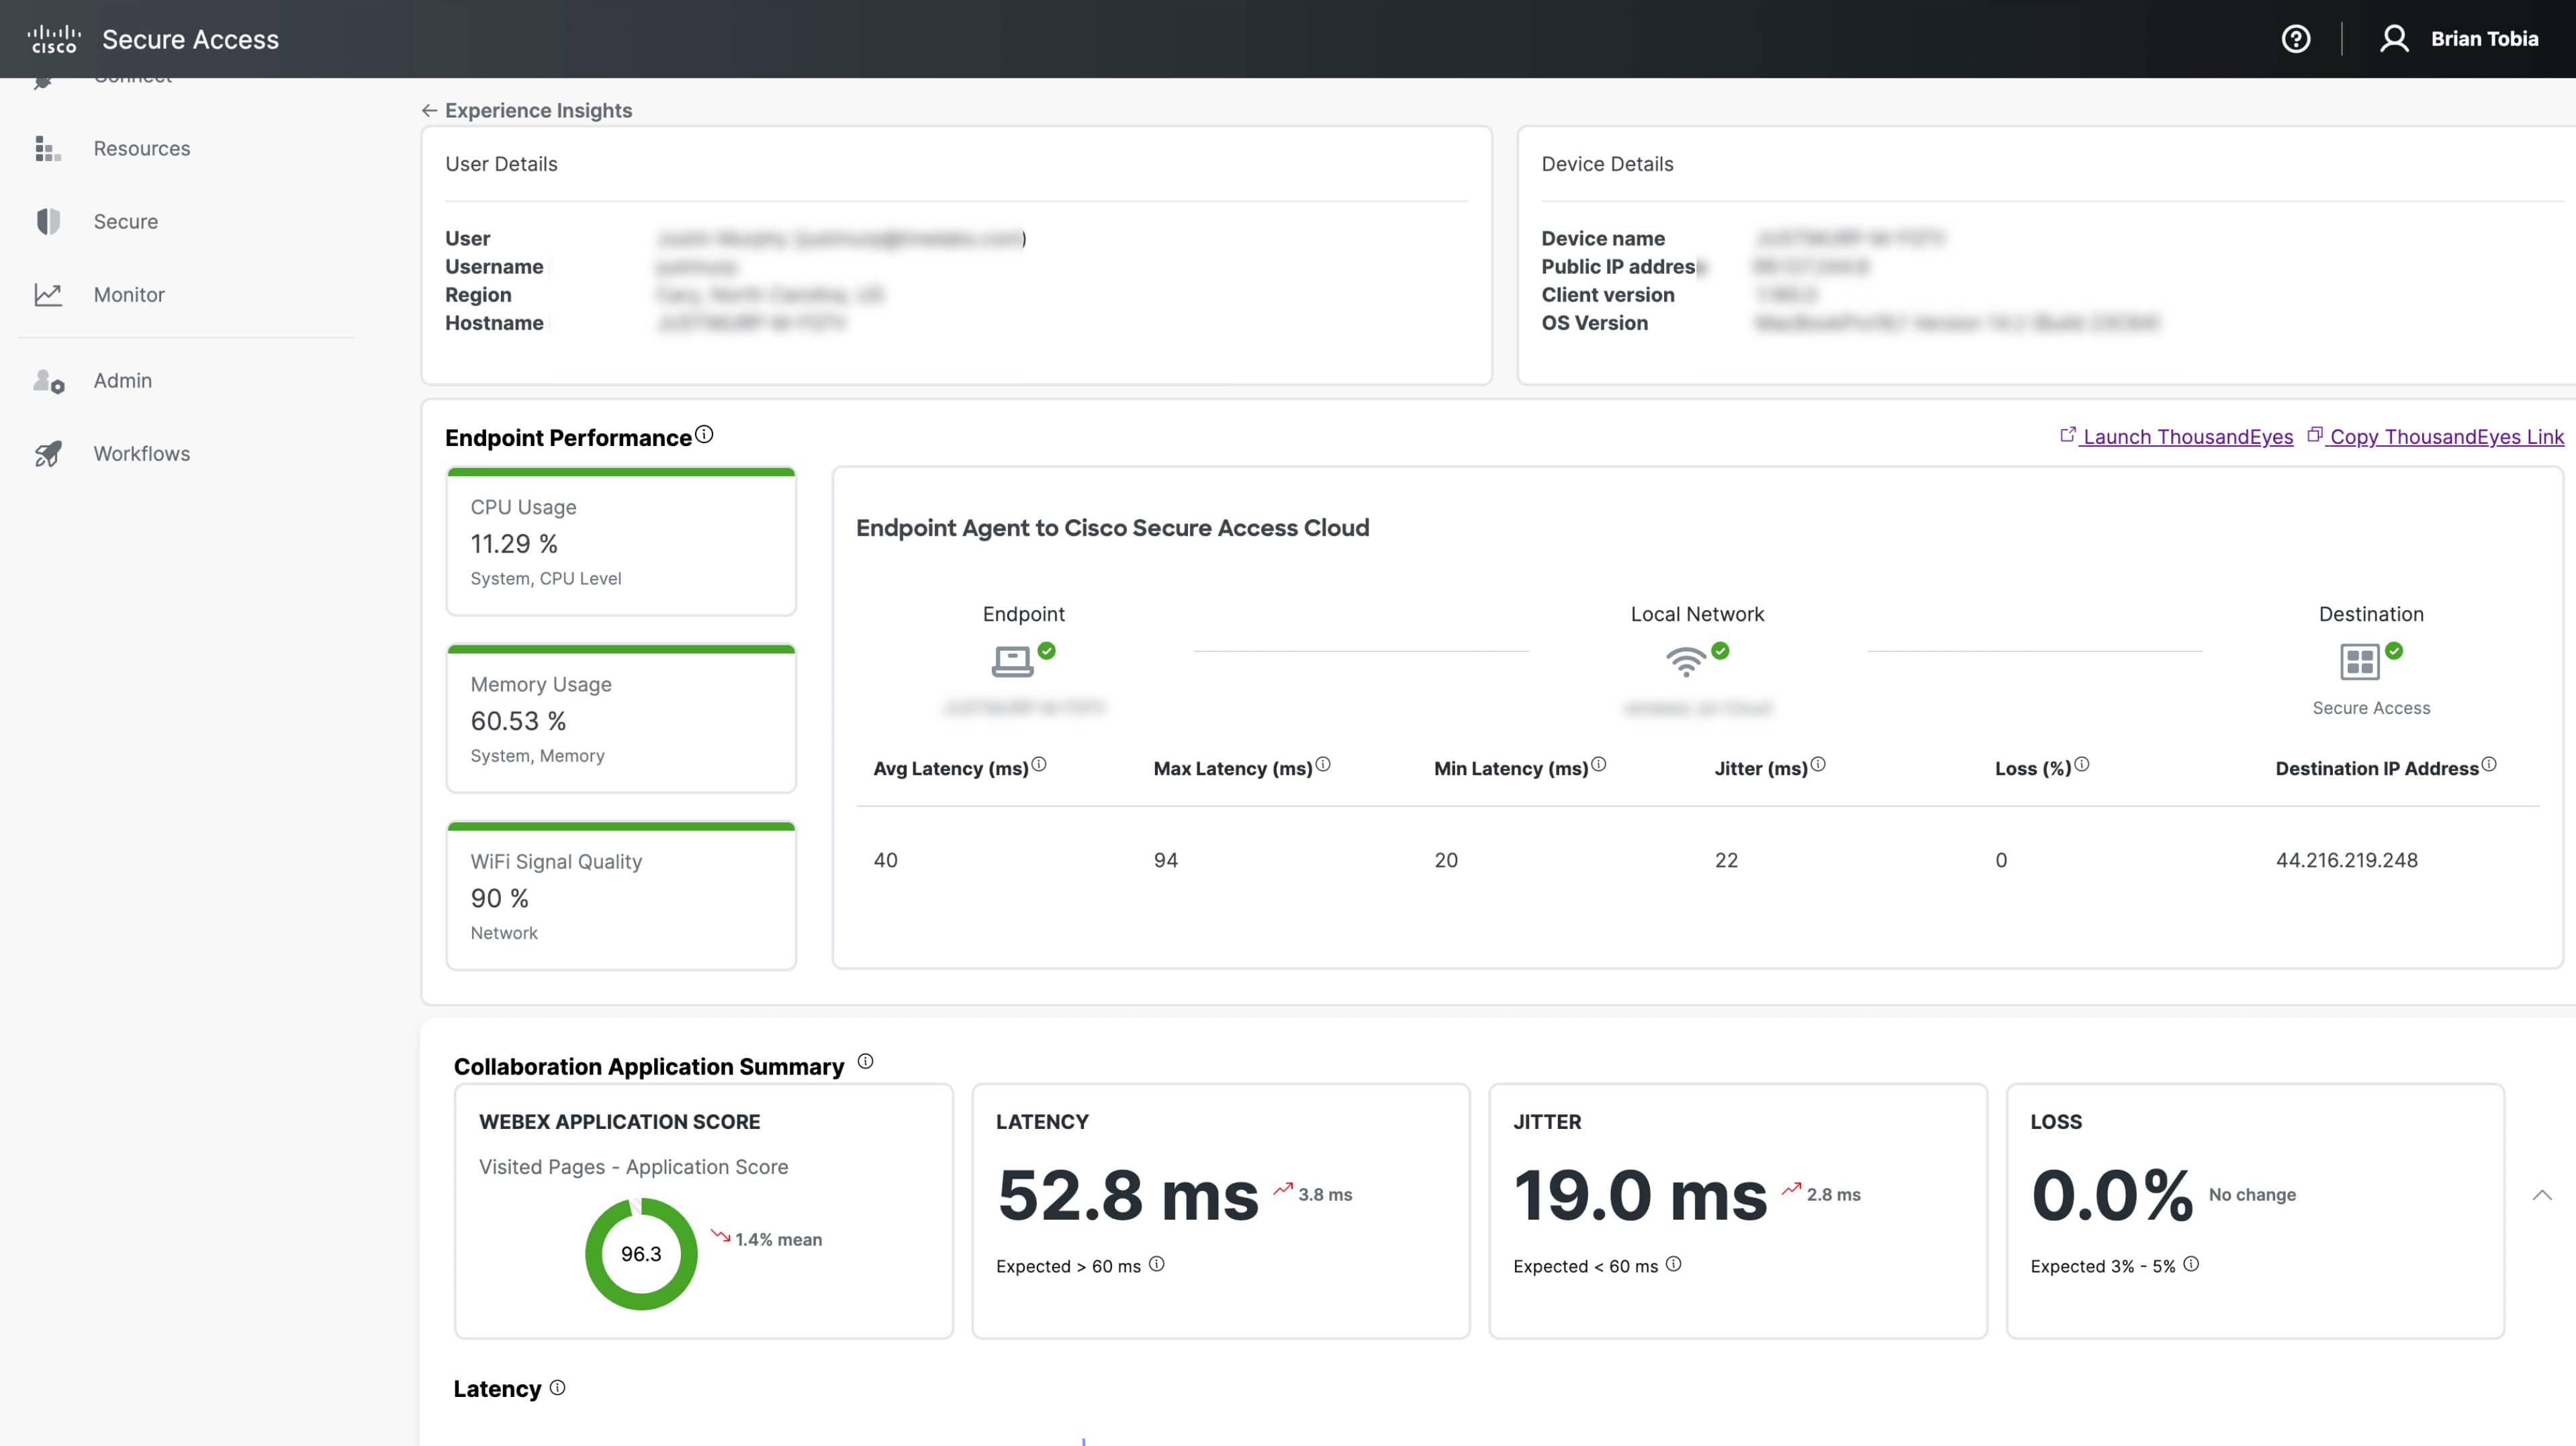2576x1446 pixels.
Task: Click info icon beside Collaboration Application Summary
Action: pyautogui.click(x=865, y=1062)
